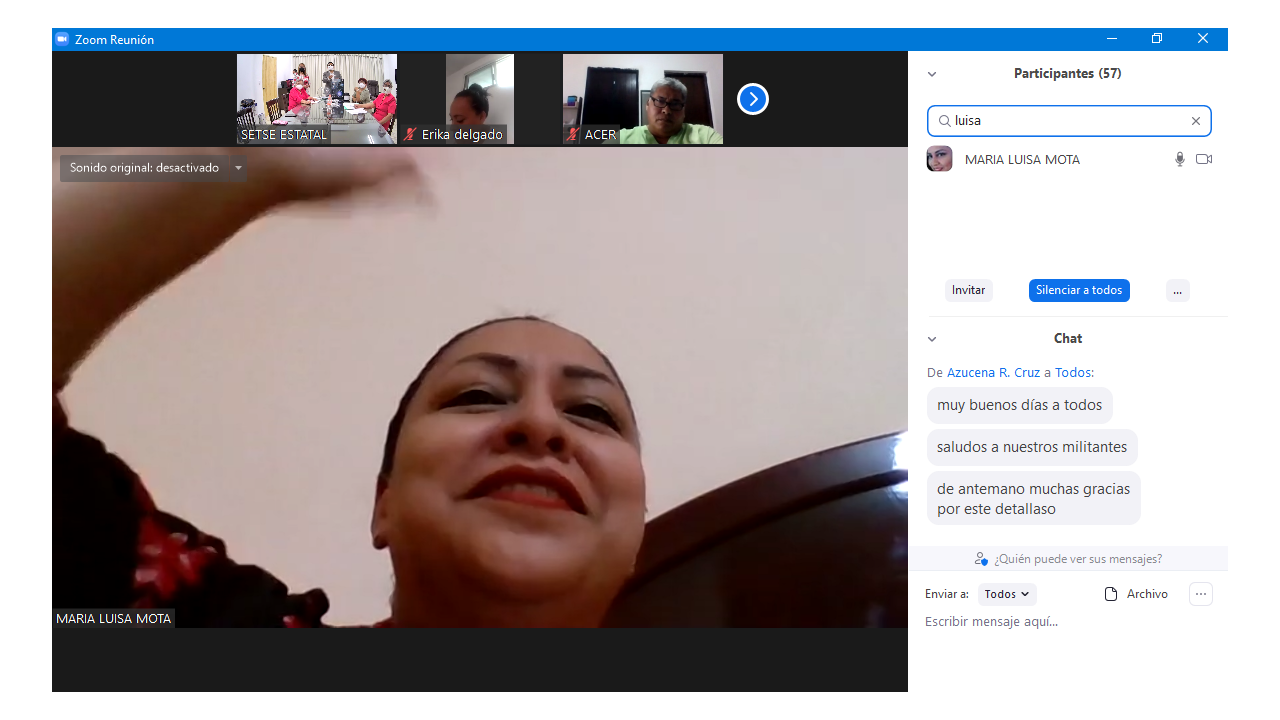
Task: Click the Zoom logo in the title bar
Action: [x=62, y=39]
